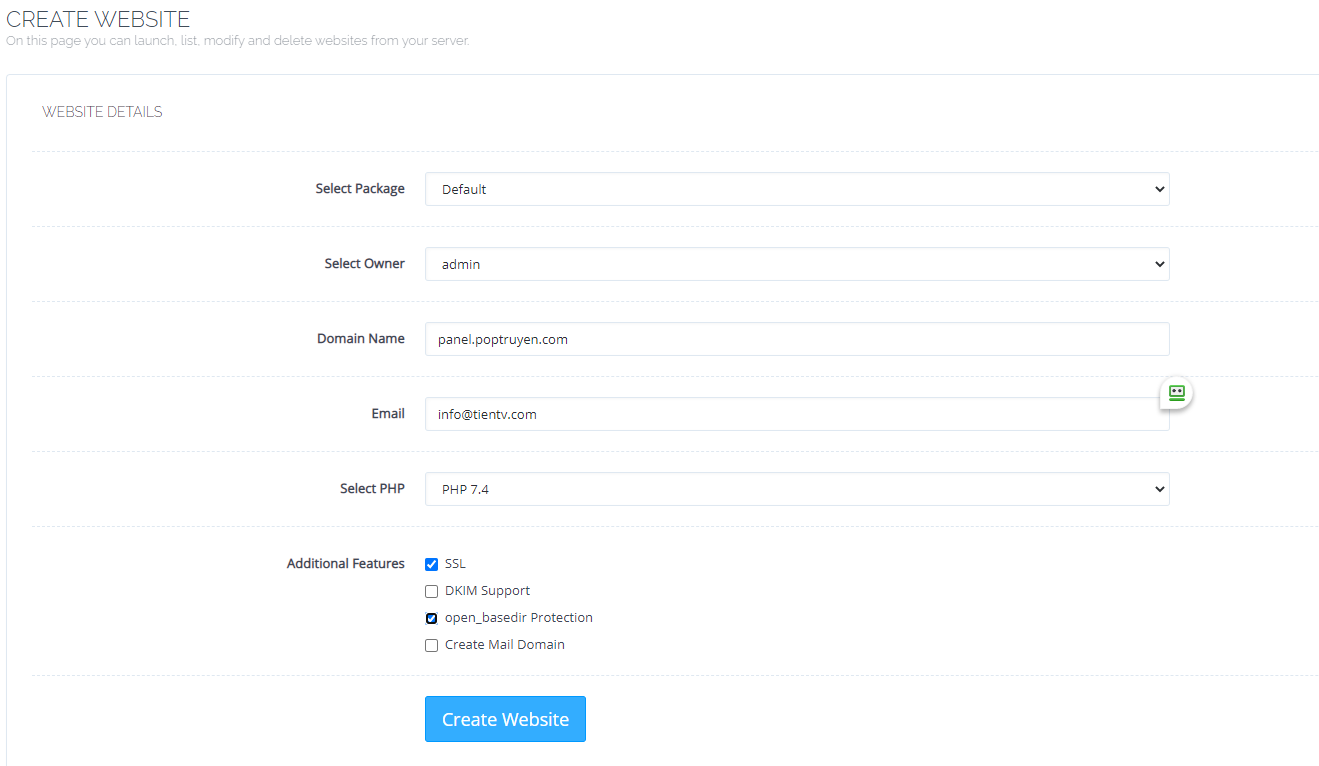
Task: Click the CREATE WEBSITE page title
Action: (98, 19)
